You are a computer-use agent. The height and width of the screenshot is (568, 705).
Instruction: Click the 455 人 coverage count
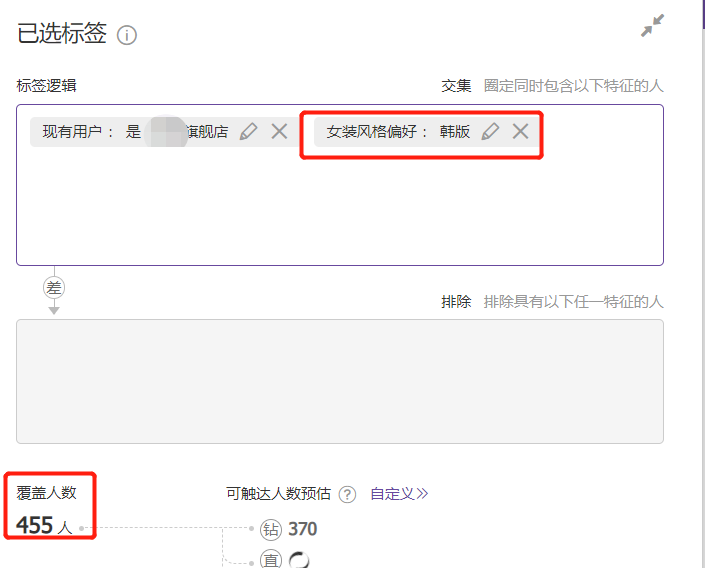(x=44, y=525)
